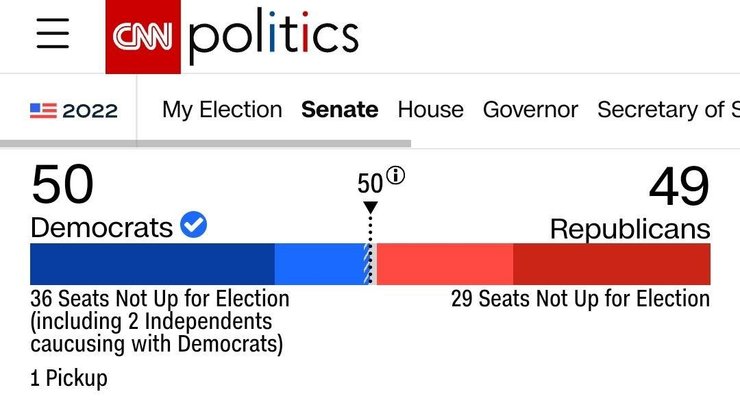This screenshot has height=416, width=740.
Task: Click the politics section heading link
Action: coord(272,37)
